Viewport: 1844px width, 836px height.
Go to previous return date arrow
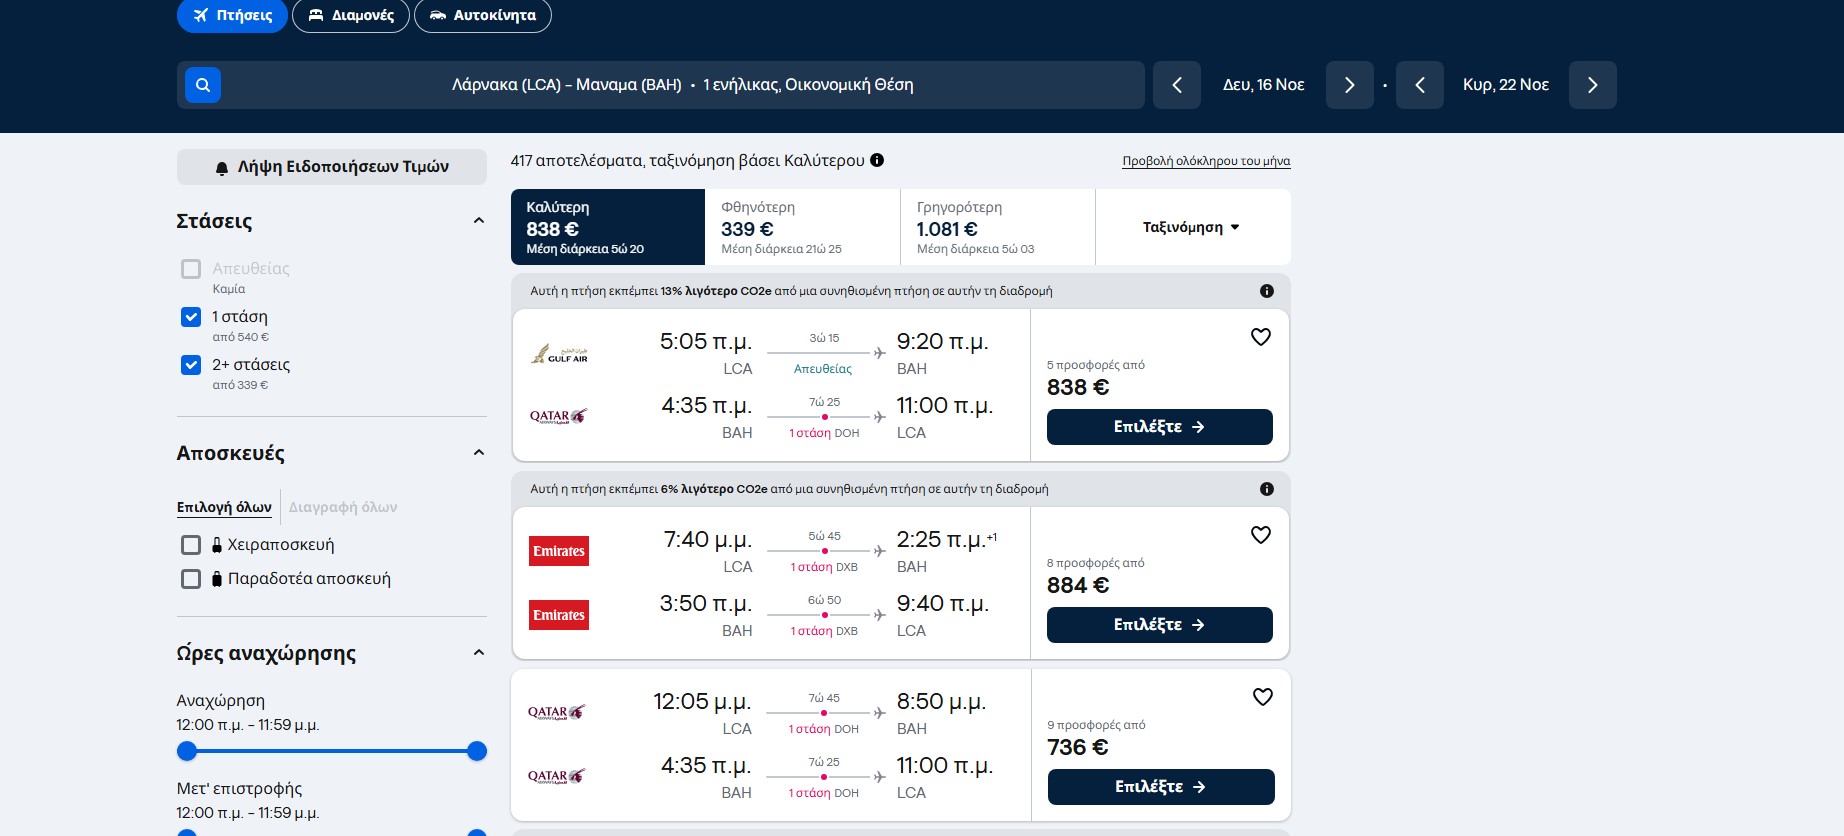[1420, 85]
